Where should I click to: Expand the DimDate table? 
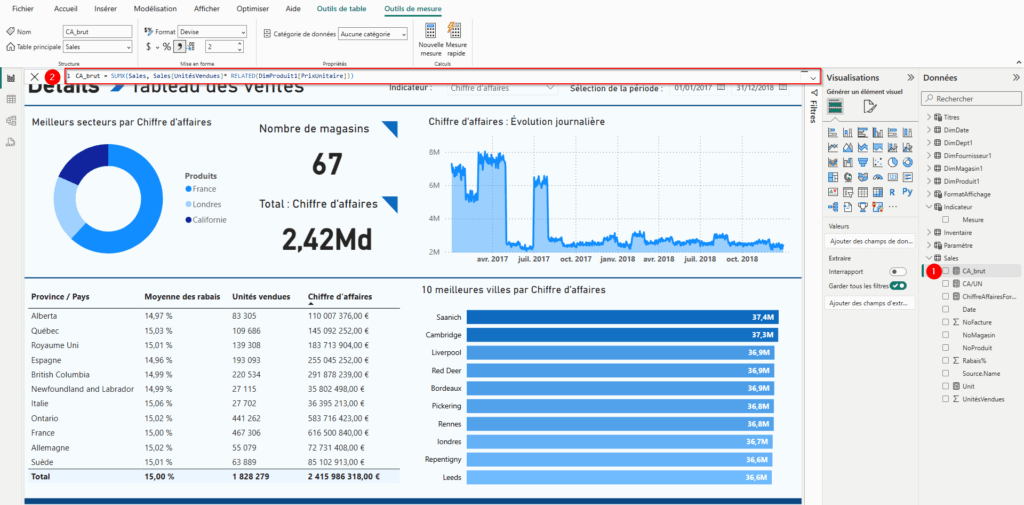click(x=929, y=130)
